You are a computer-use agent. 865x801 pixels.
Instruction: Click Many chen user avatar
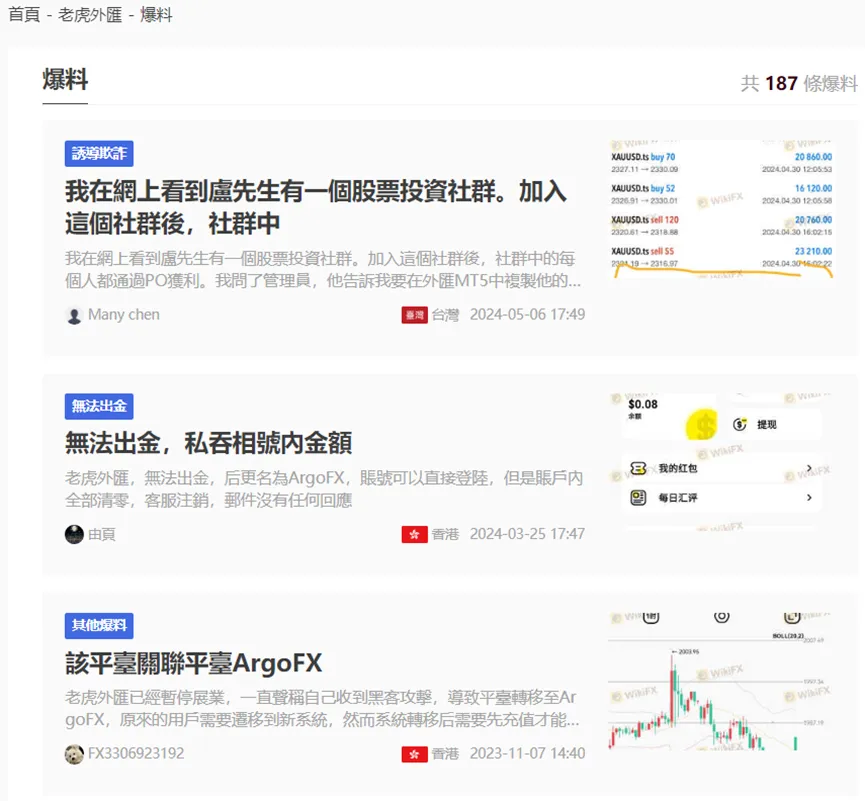pos(74,316)
